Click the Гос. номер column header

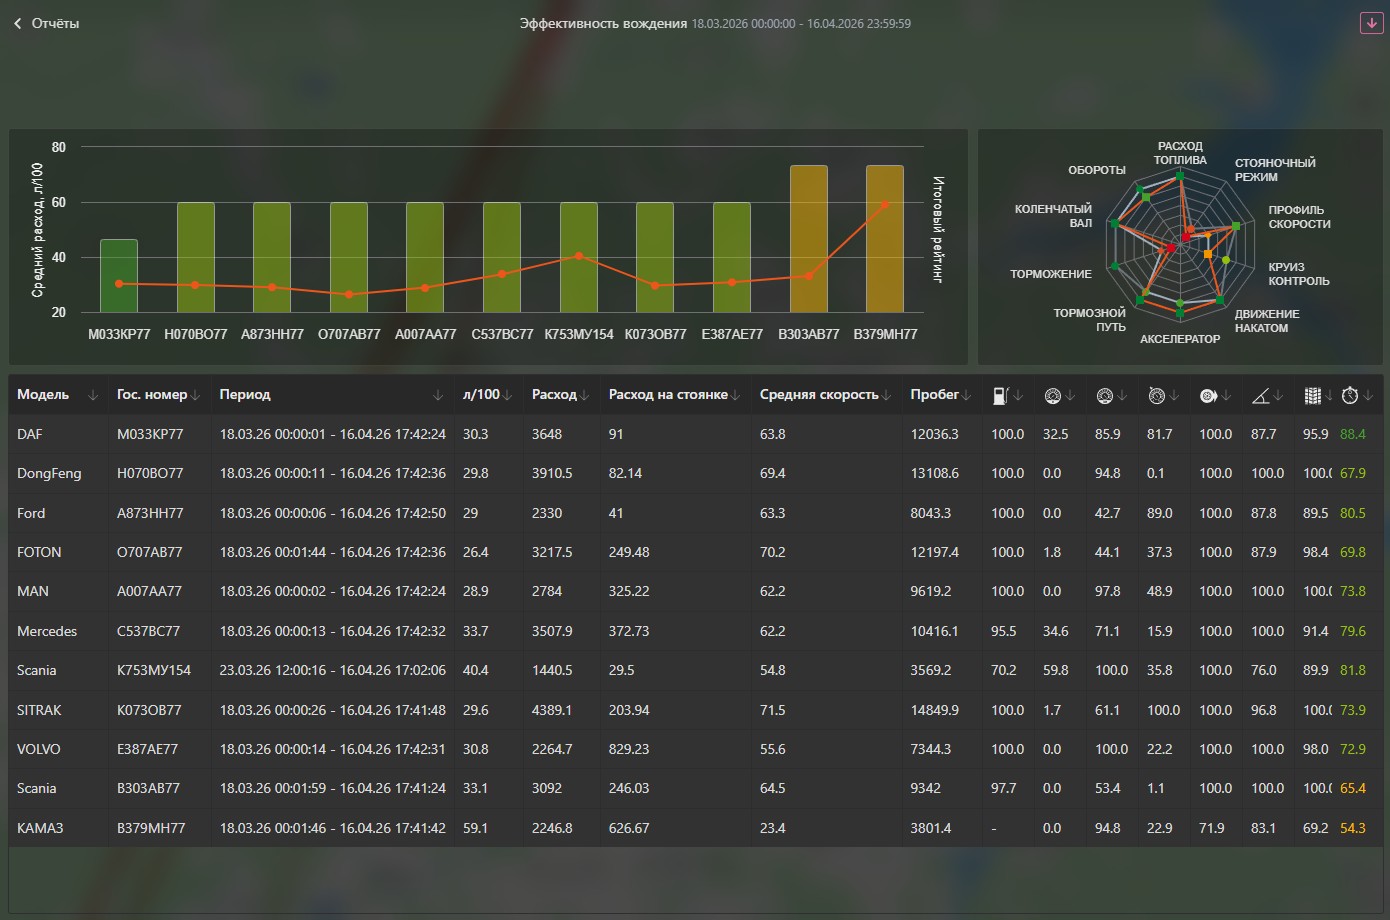click(151, 395)
